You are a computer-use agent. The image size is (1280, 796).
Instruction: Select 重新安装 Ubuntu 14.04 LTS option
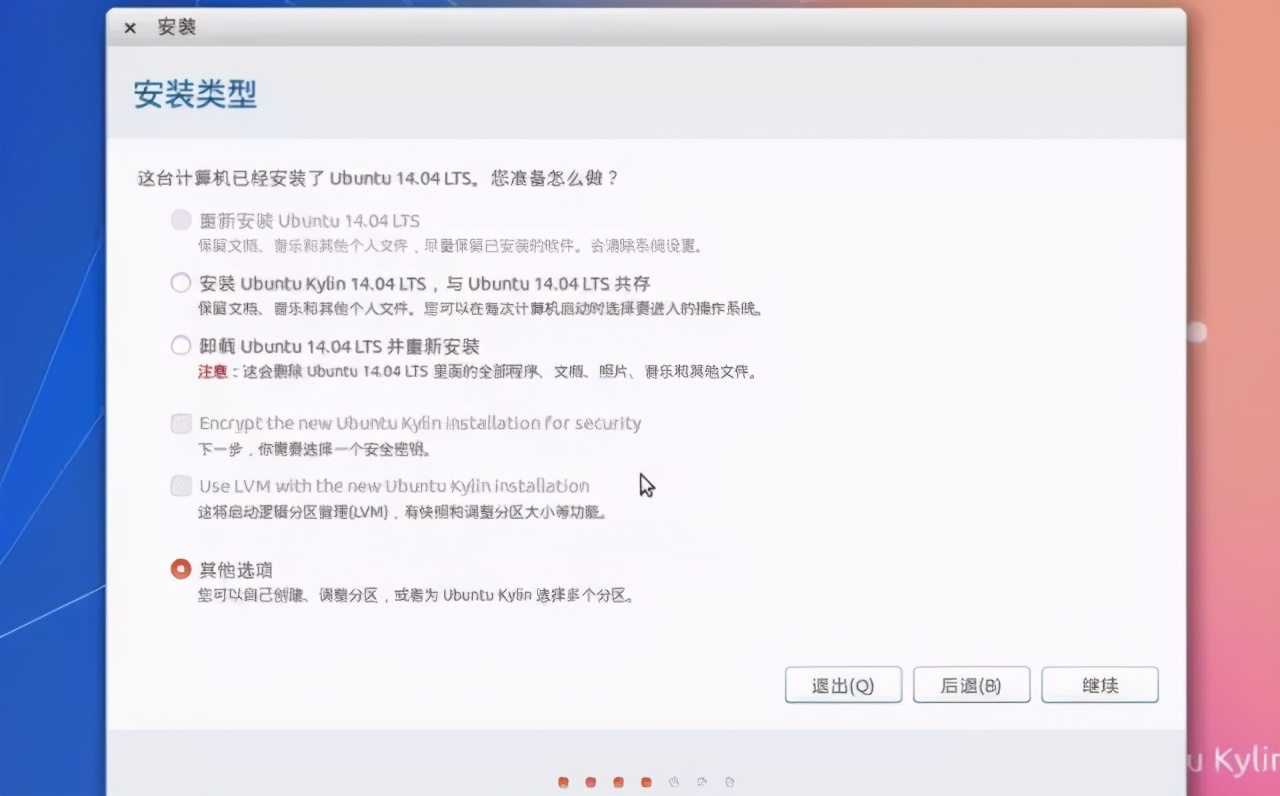pyautogui.click(x=181, y=220)
